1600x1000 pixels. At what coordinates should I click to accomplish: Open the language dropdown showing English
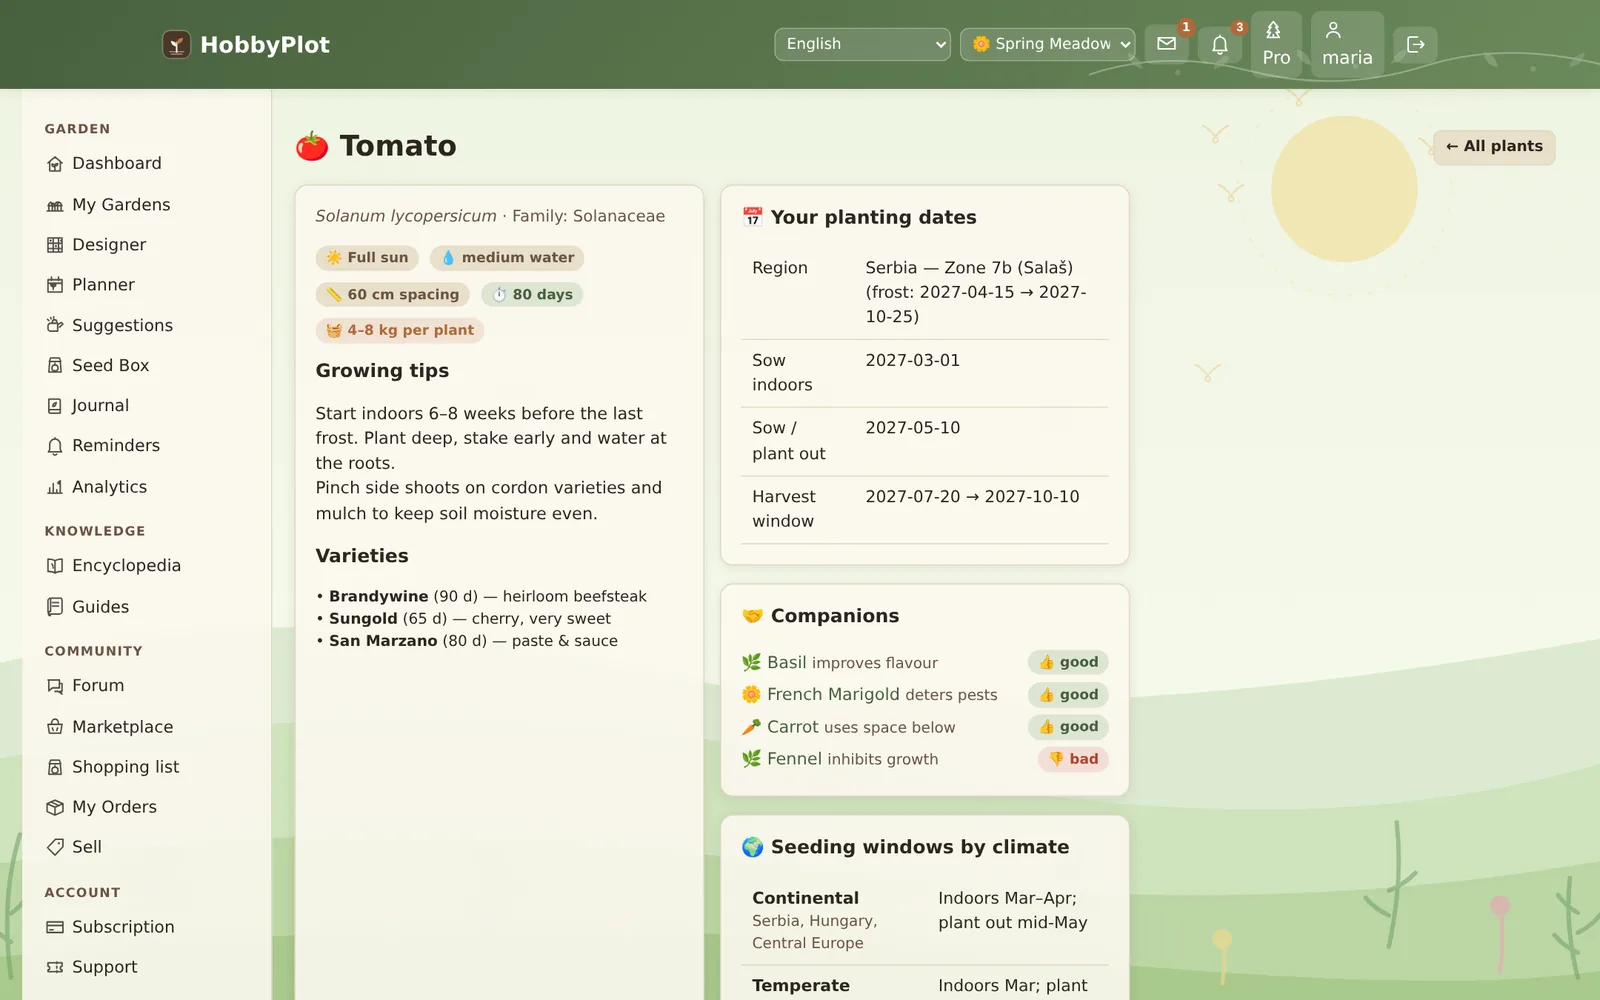[862, 44]
